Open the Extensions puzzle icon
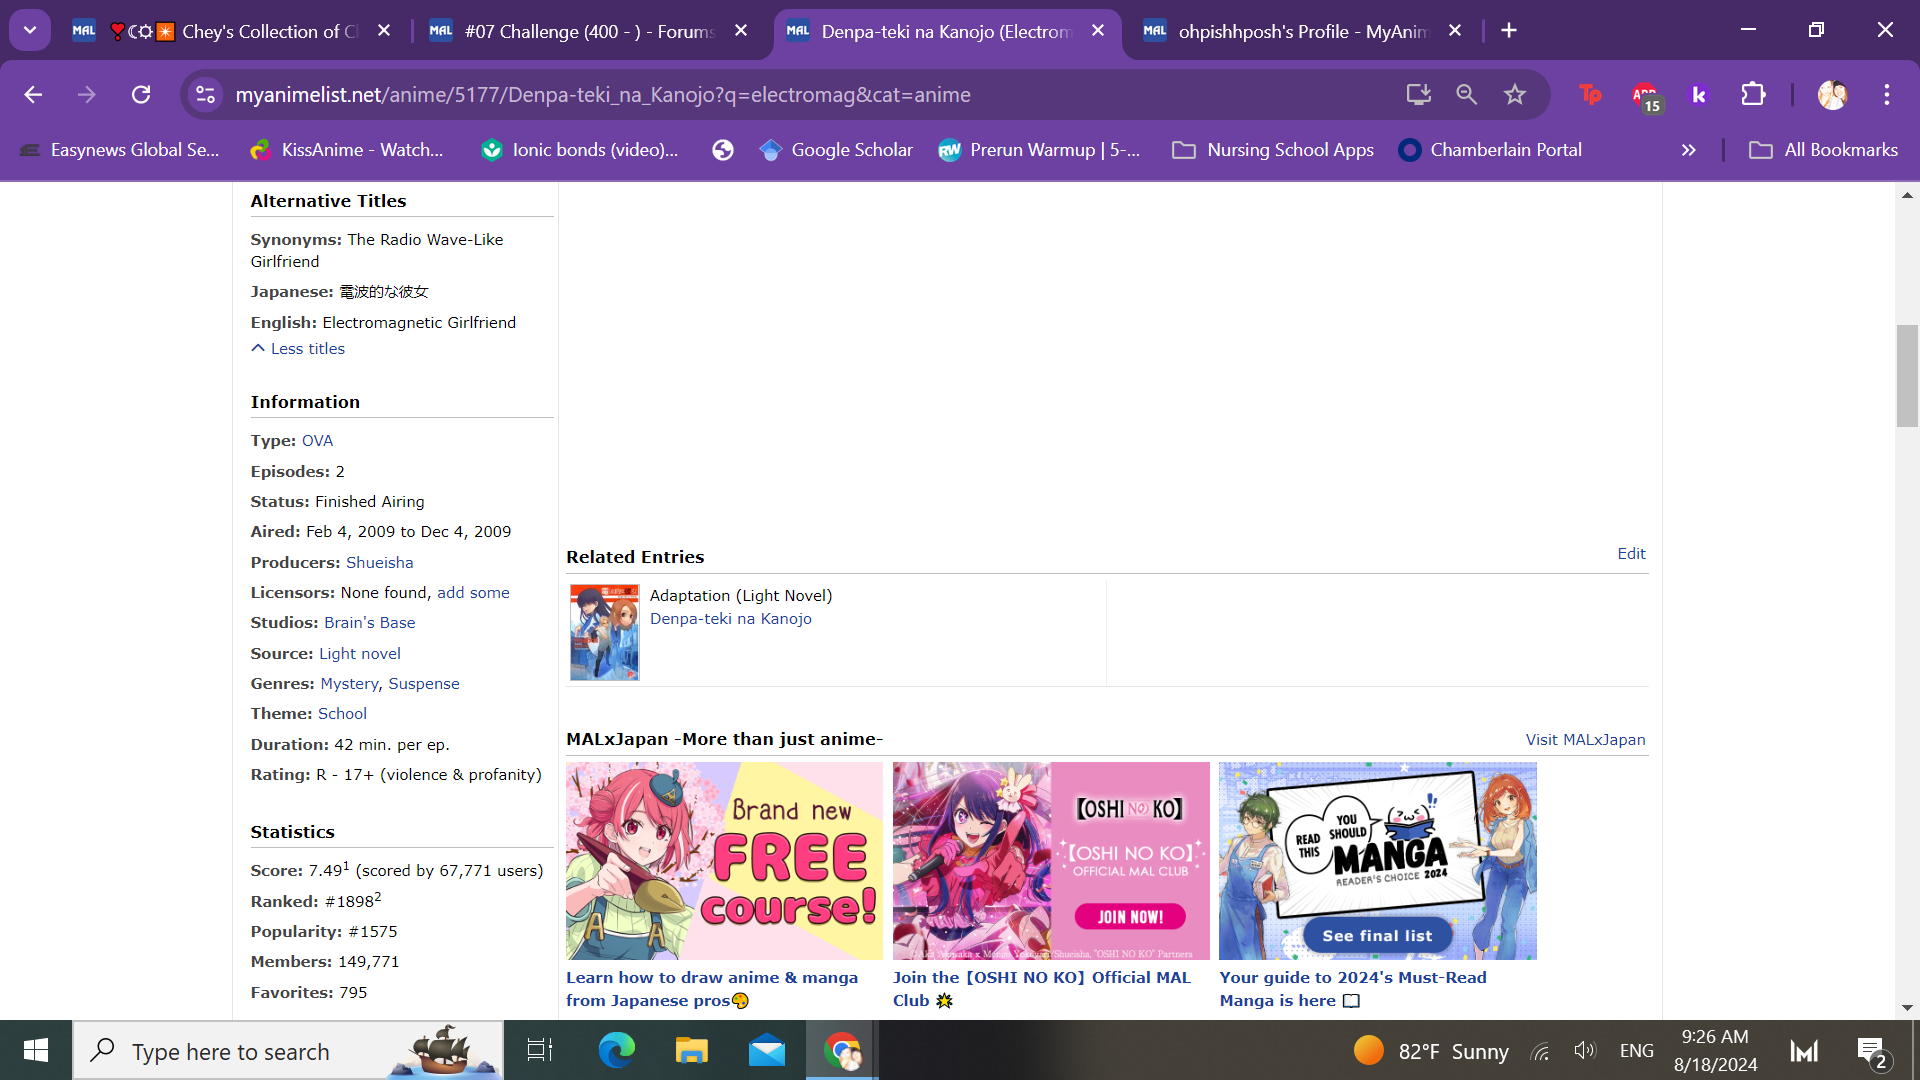Screen dimensions: 1920x1080 point(1753,94)
